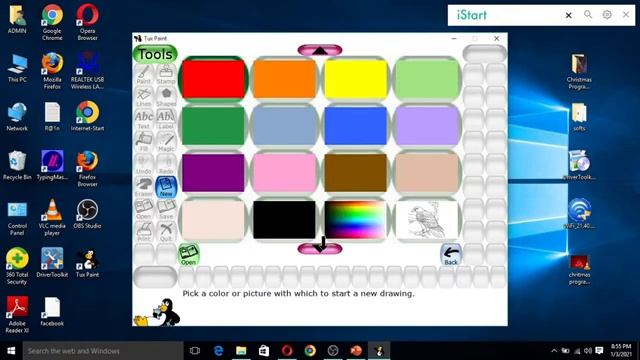Pick the pink background color
The height and width of the screenshot is (360, 640).
pyautogui.click(x=284, y=173)
